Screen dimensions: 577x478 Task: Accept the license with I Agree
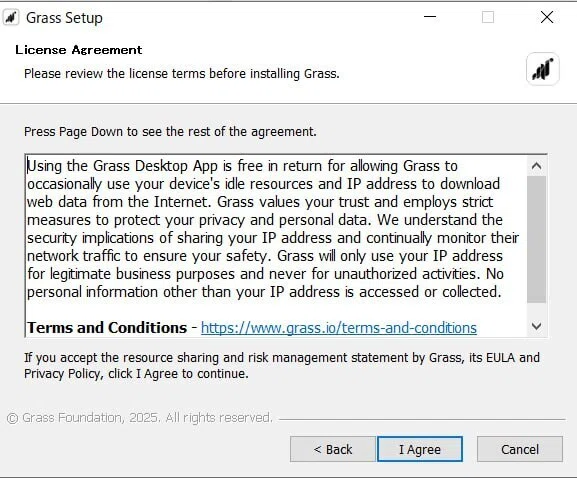coord(420,449)
